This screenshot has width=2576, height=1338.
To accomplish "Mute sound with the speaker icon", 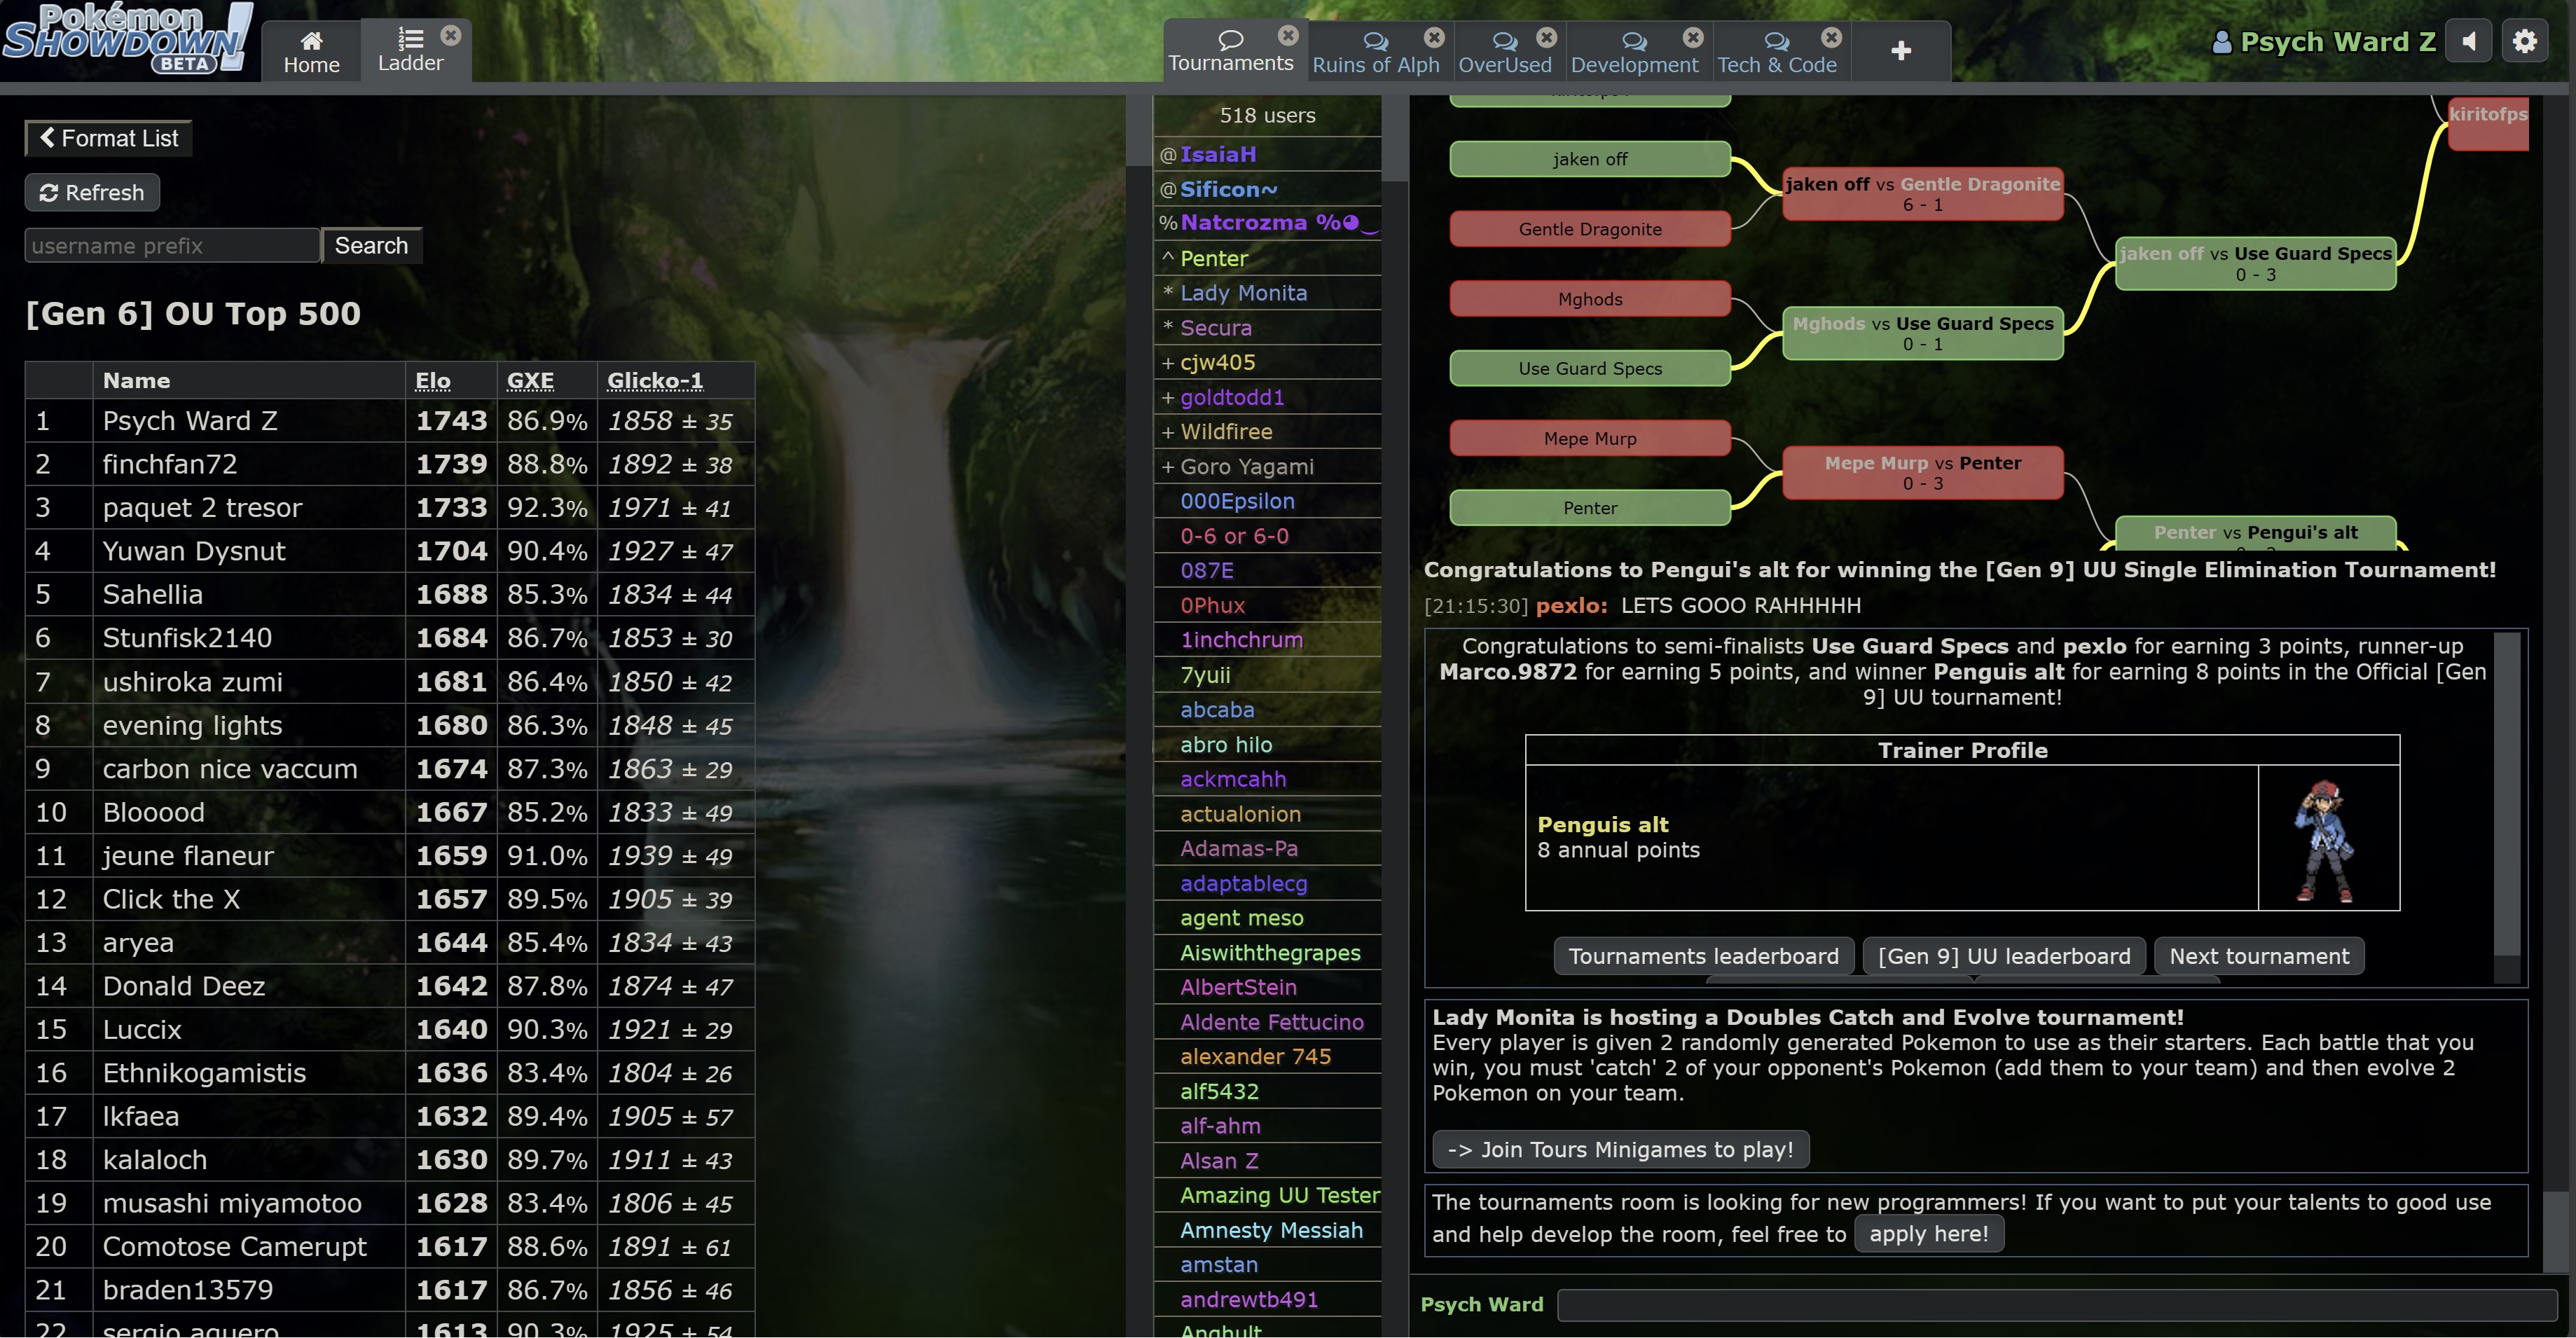I will pos(2469,41).
